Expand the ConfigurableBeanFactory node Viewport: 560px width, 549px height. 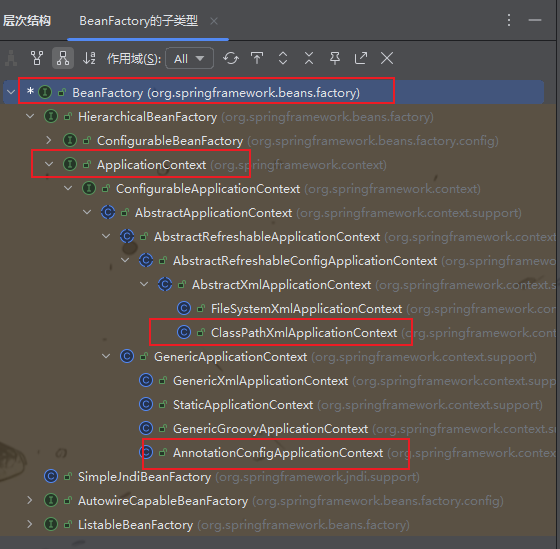(x=49, y=140)
